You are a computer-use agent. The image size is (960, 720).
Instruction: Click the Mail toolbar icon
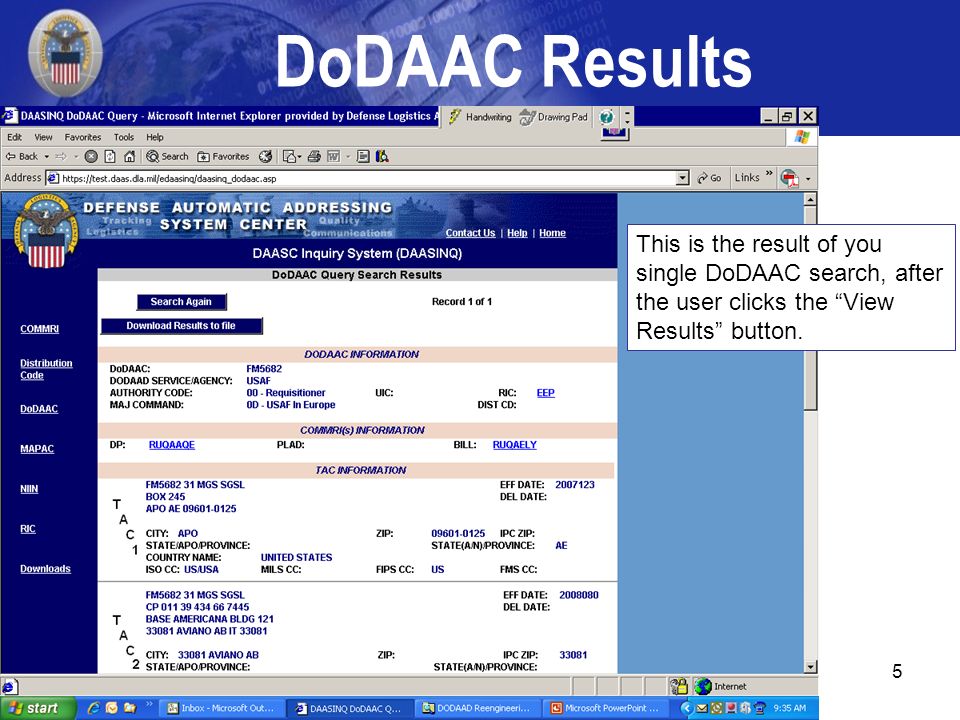[290, 157]
